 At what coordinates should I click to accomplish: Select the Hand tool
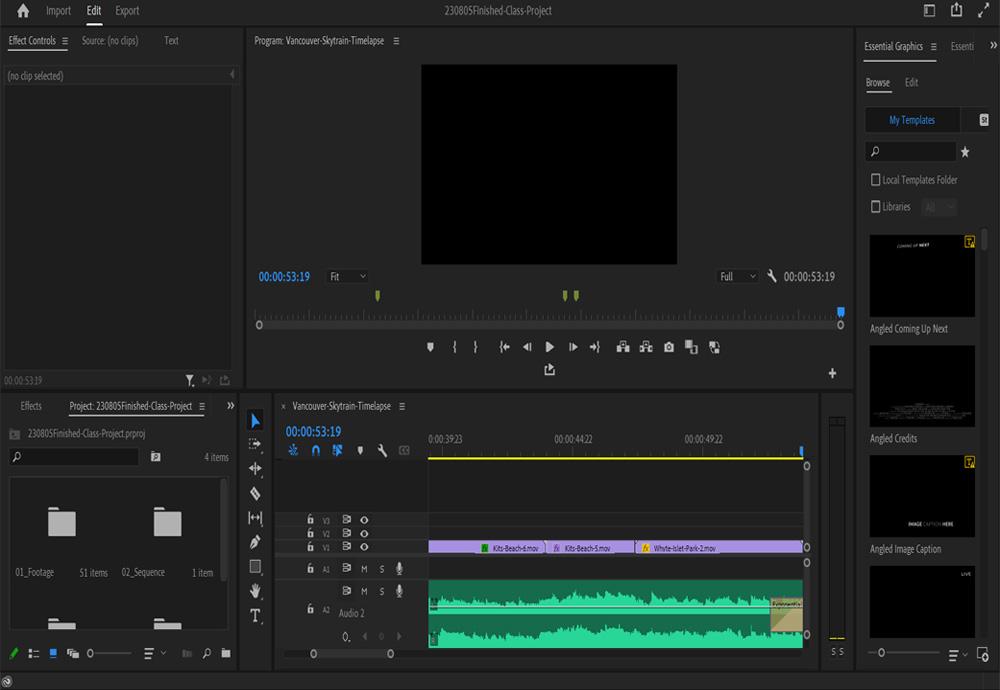pyautogui.click(x=255, y=591)
